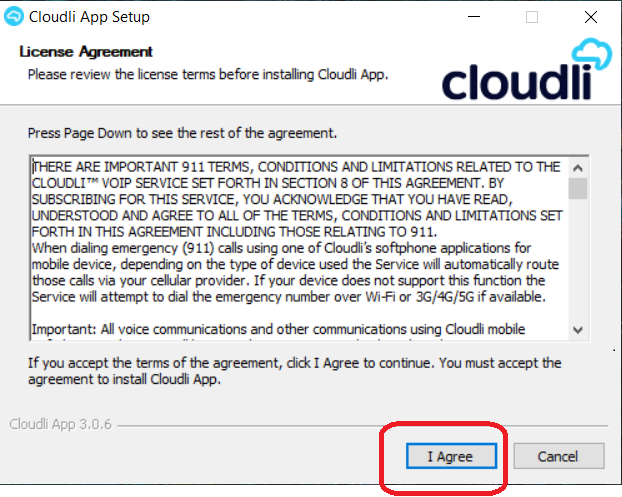Screen dimensions: 622x497
Task: Click the license scrollbar up arrow
Action: click(x=578, y=168)
